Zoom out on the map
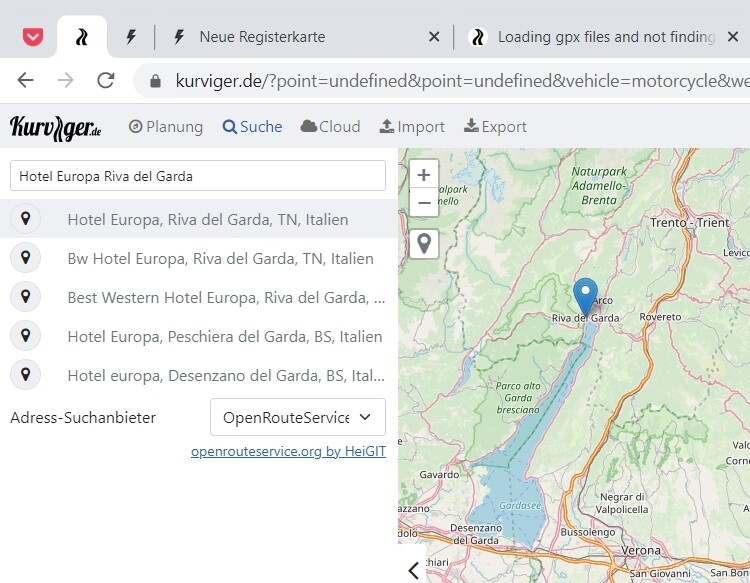The height and width of the screenshot is (583, 750). (x=424, y=203)
